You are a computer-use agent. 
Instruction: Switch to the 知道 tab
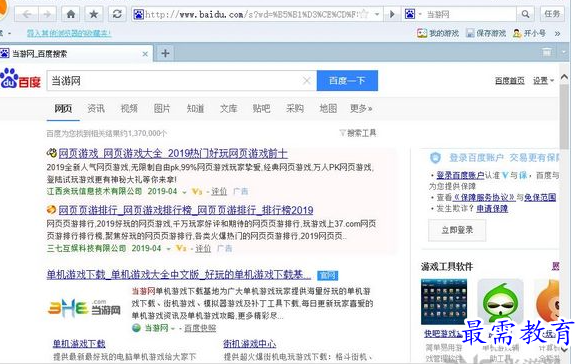(x=195, y=109)
